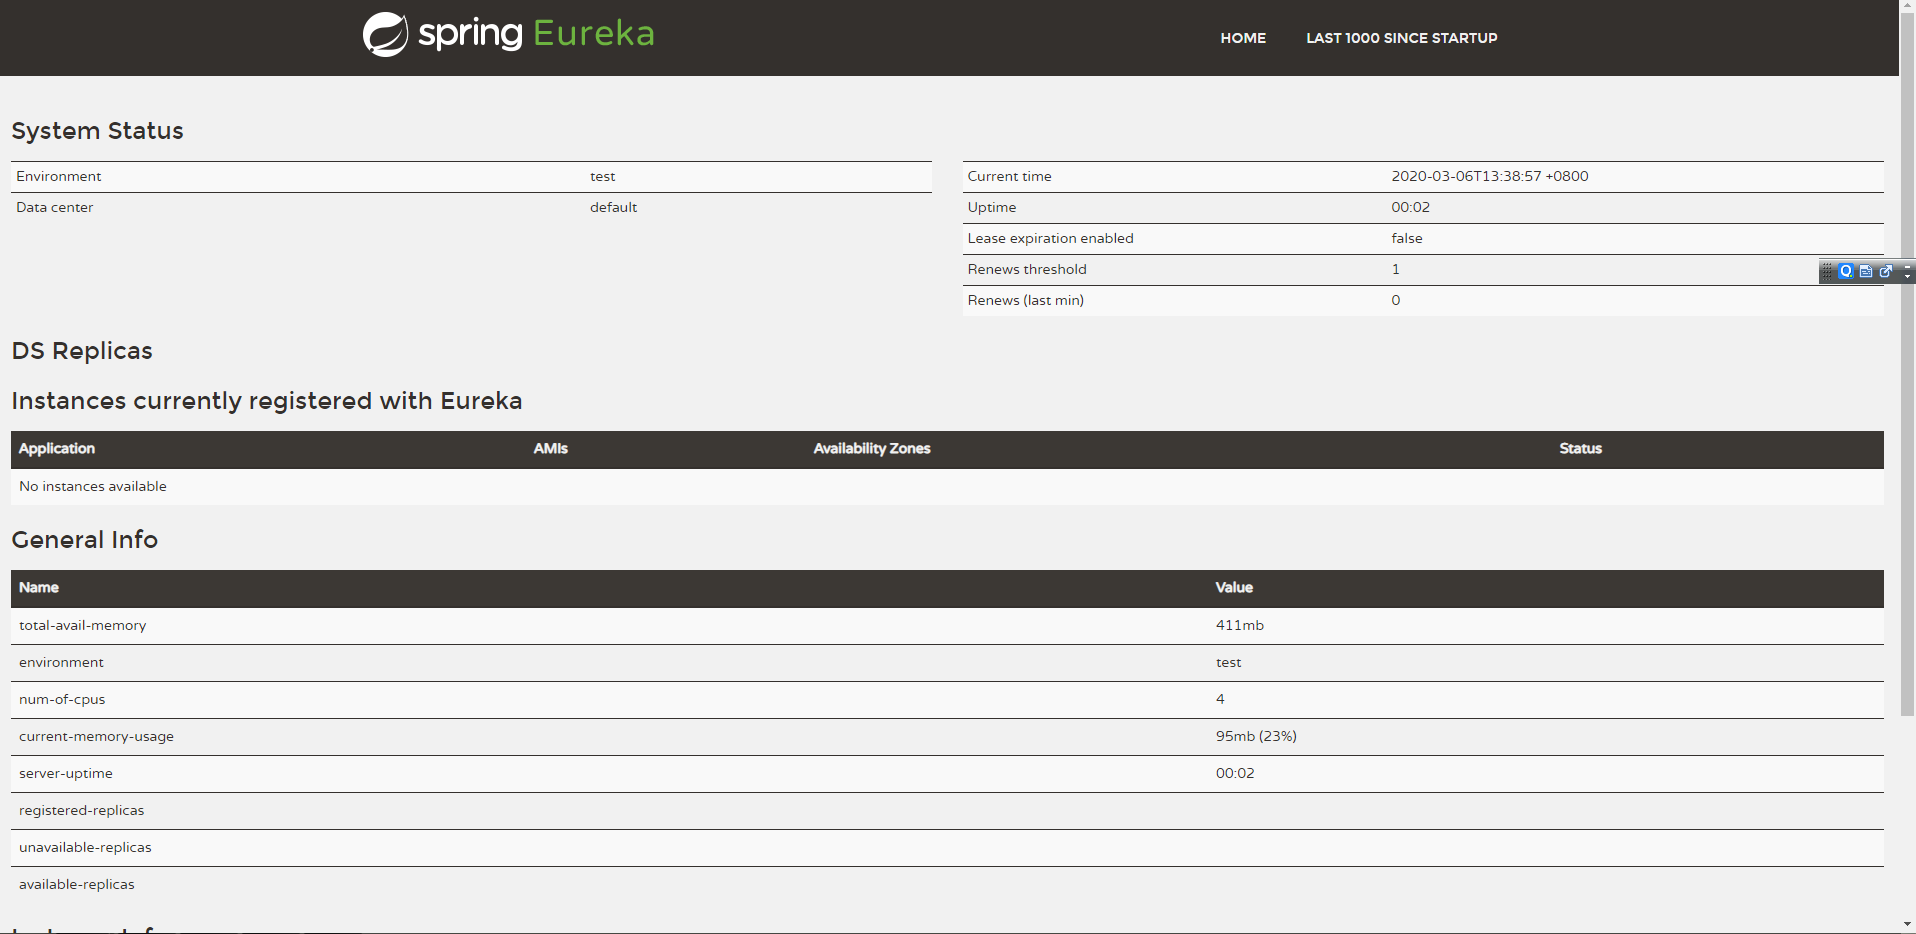Click the 'No instances available' row
This screenshot has width=1916, height=934.
(93, 487)
